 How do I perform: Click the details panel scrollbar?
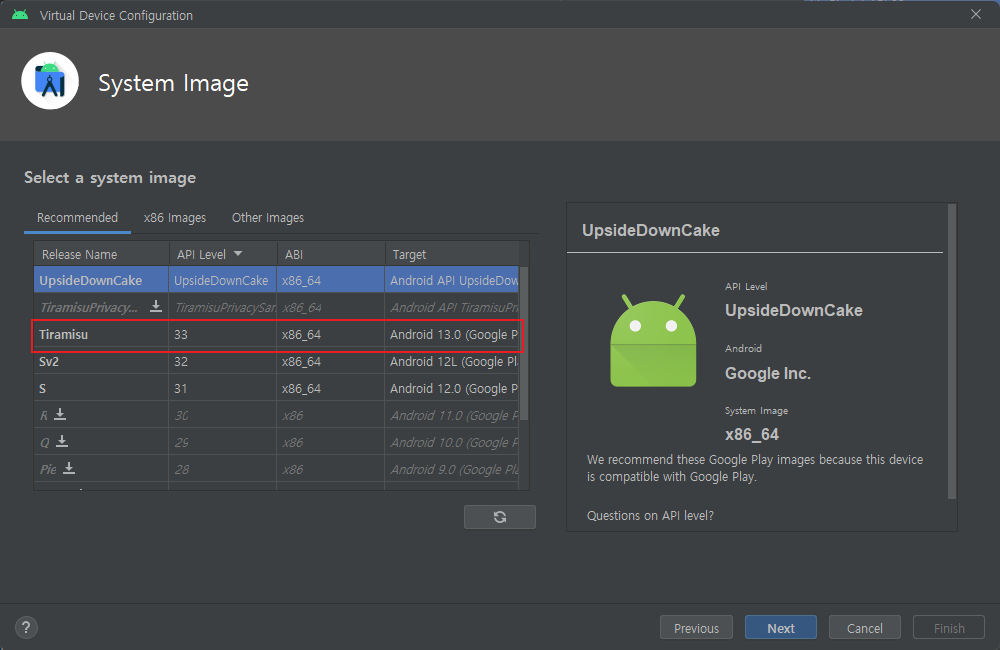(952, 351)
